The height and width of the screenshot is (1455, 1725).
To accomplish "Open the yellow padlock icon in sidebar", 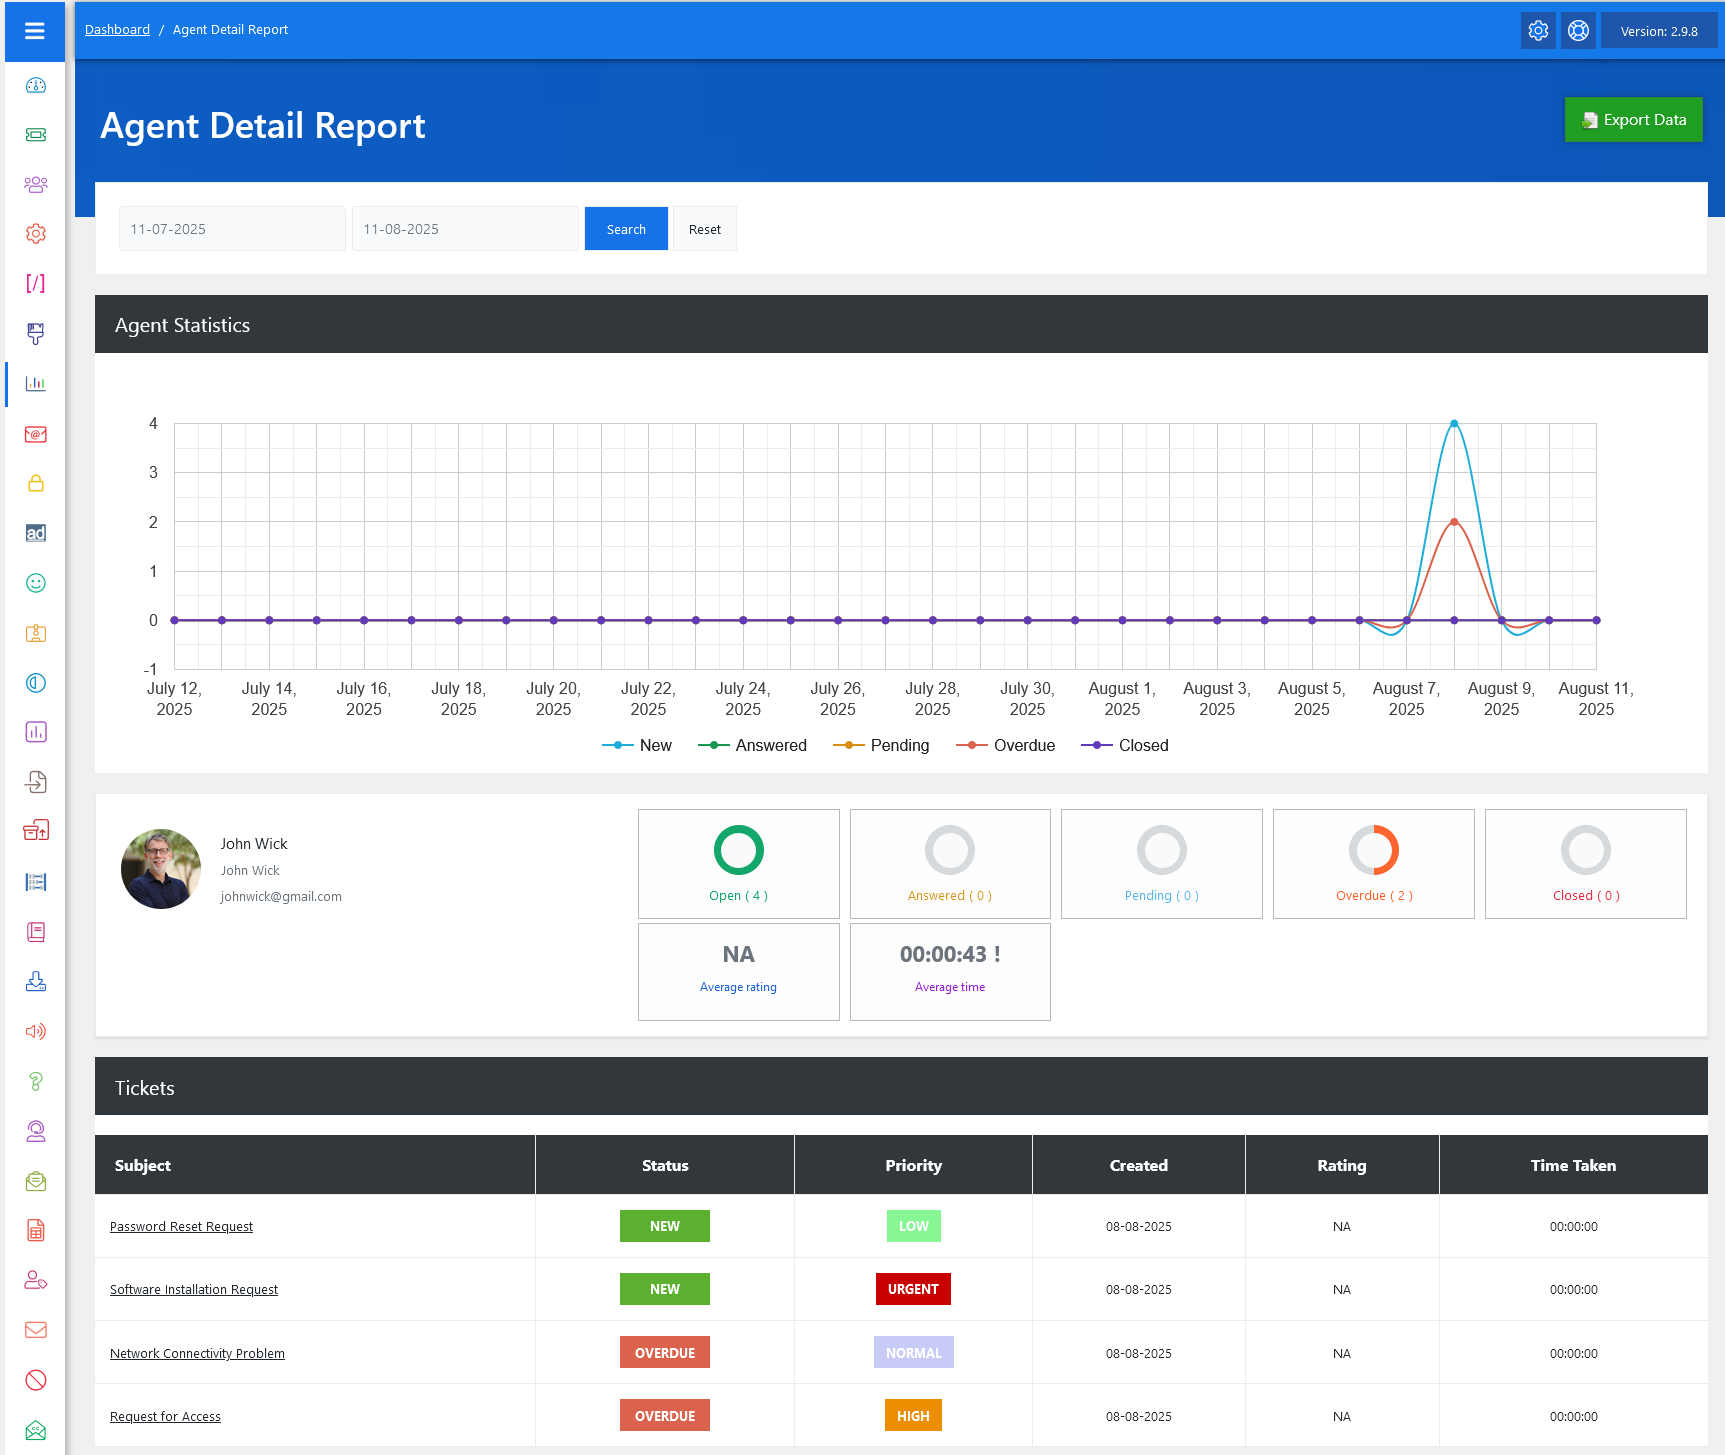I will (x=36, y=484).
